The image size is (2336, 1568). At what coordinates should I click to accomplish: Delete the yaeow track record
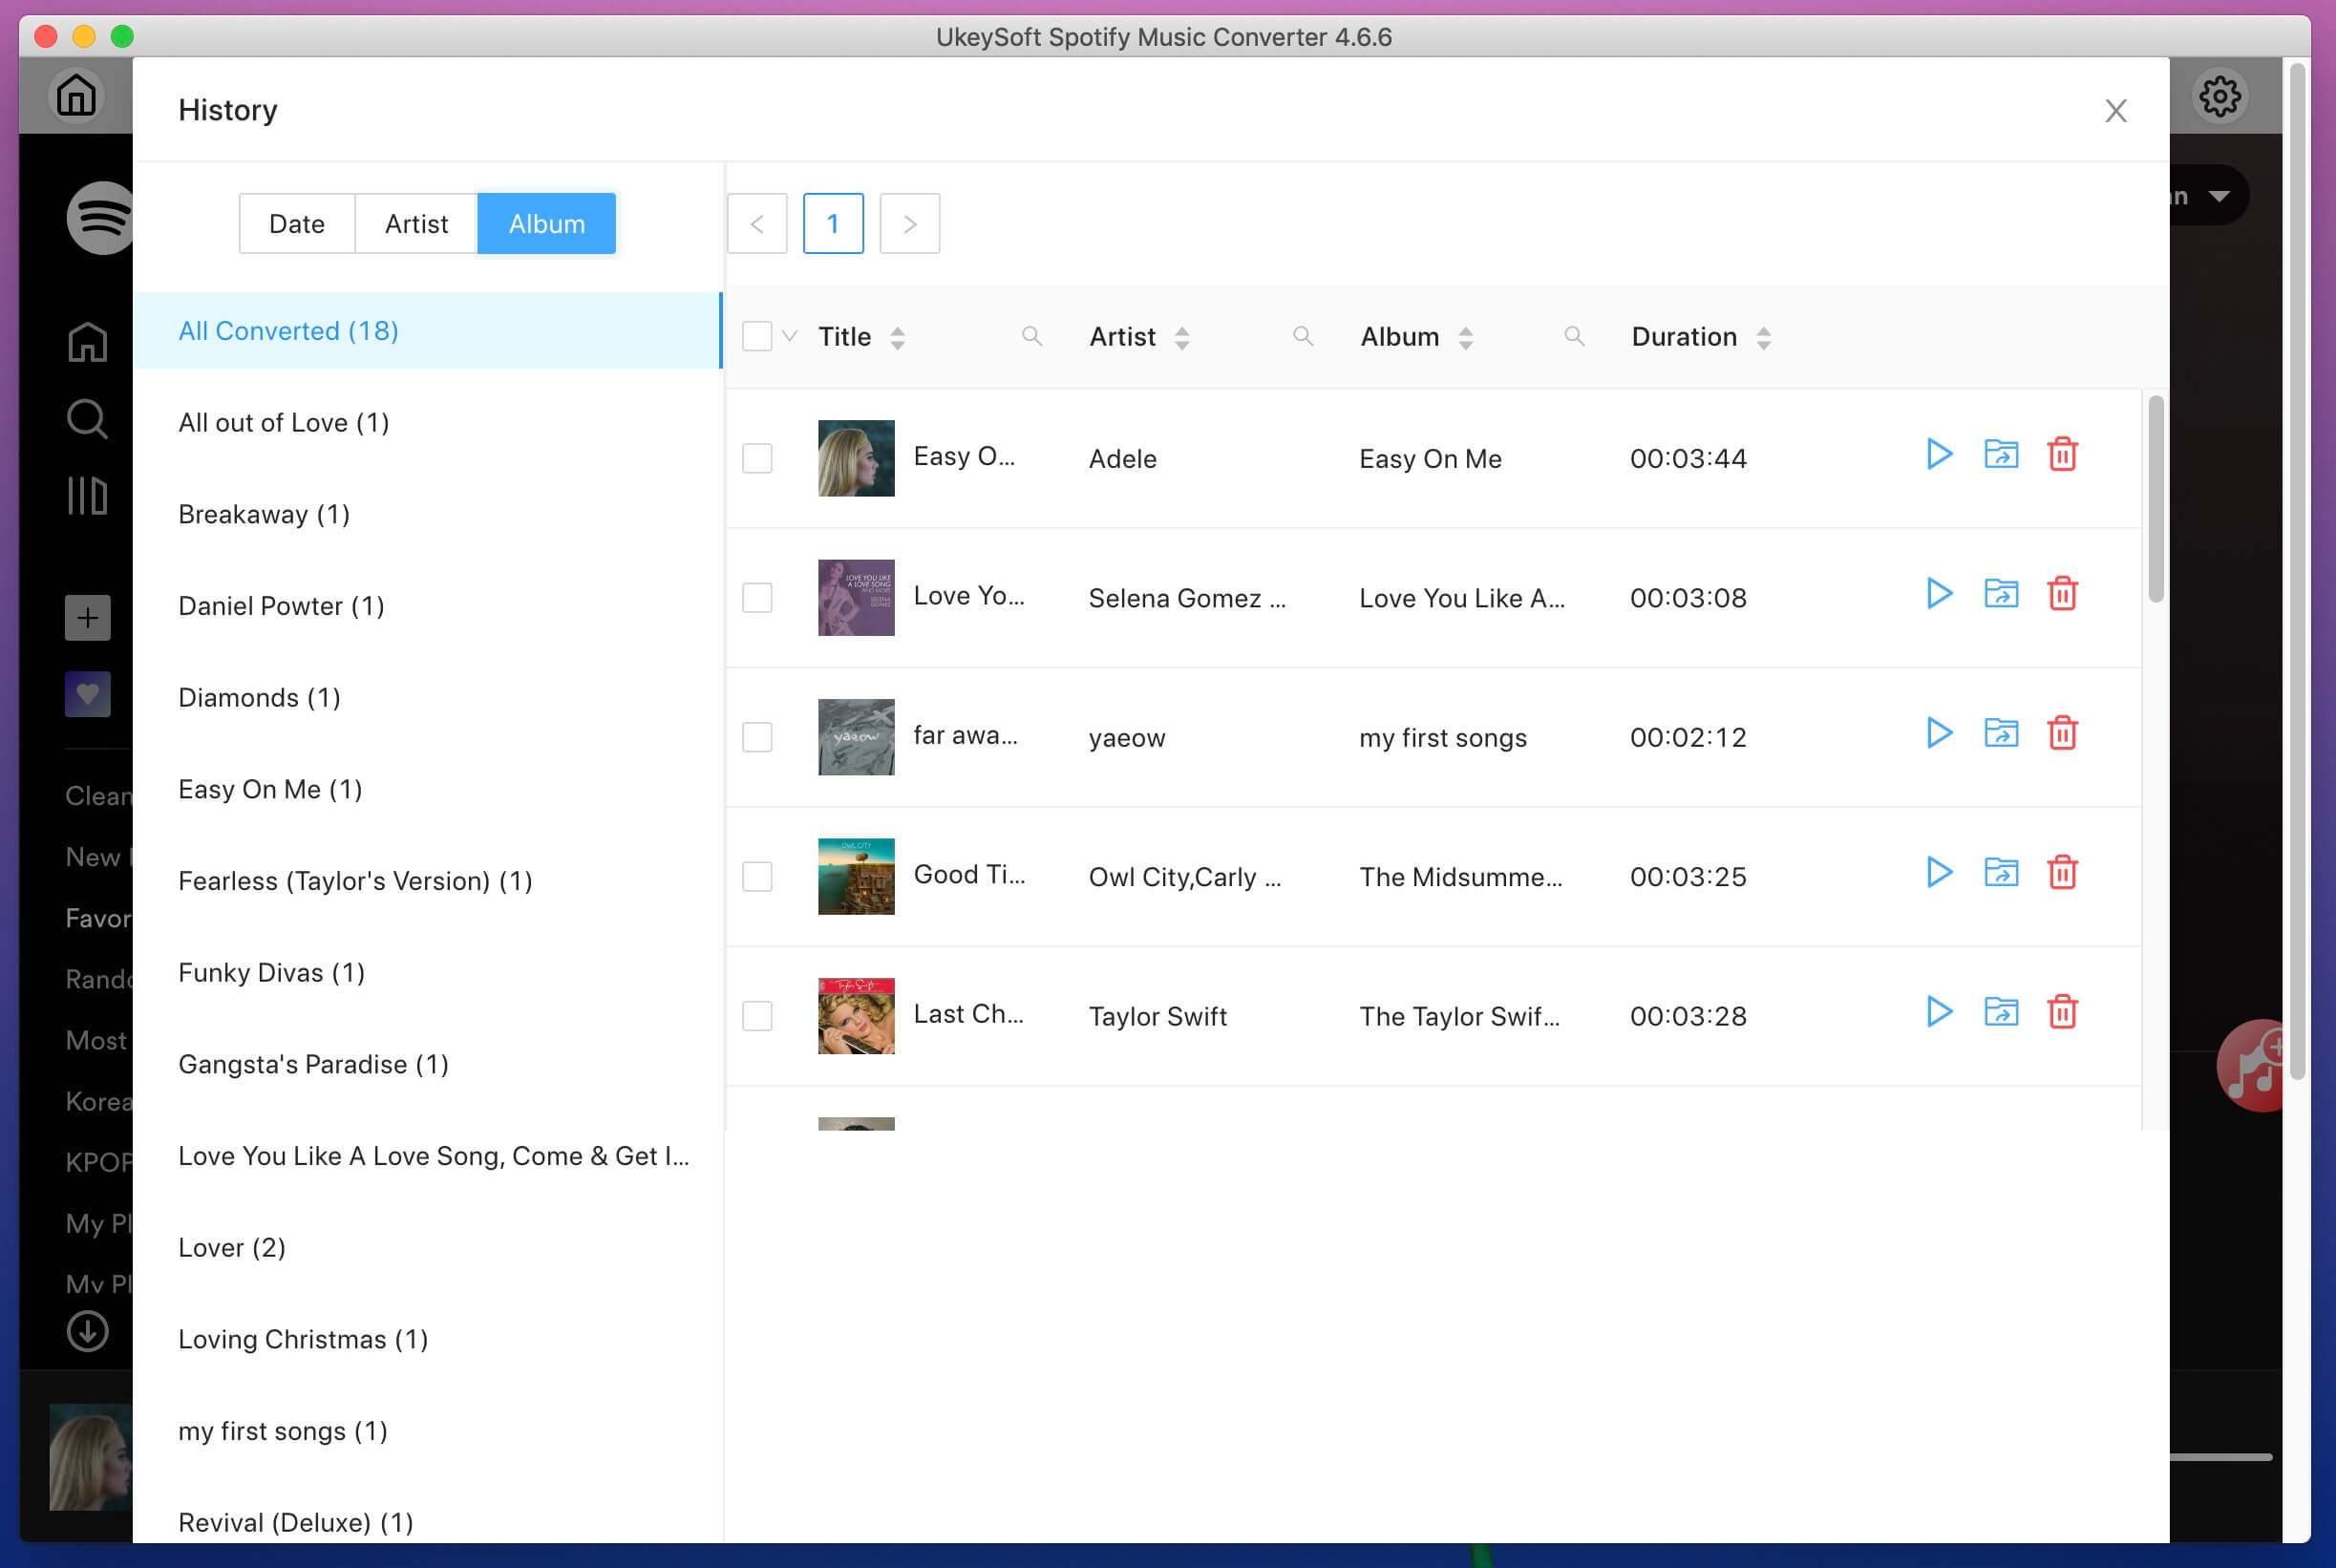click(x=2062, y=733)
